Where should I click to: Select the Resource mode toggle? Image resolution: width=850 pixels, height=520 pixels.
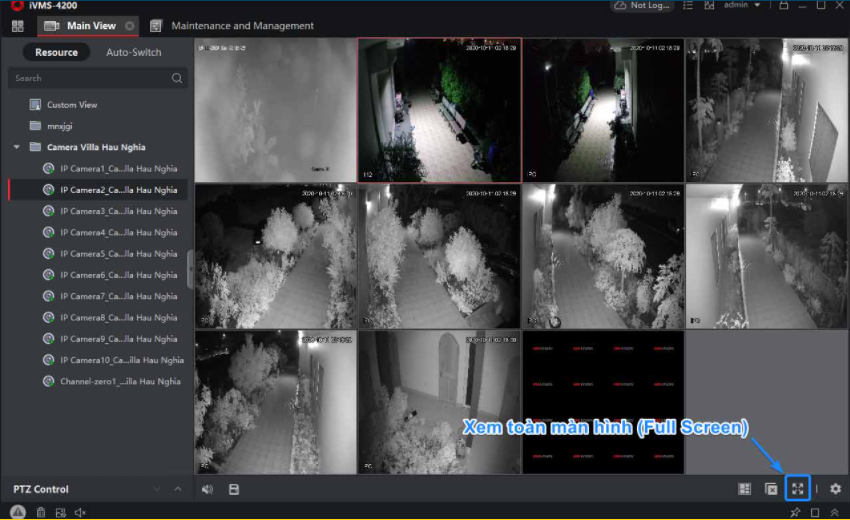tap(56, 52)
